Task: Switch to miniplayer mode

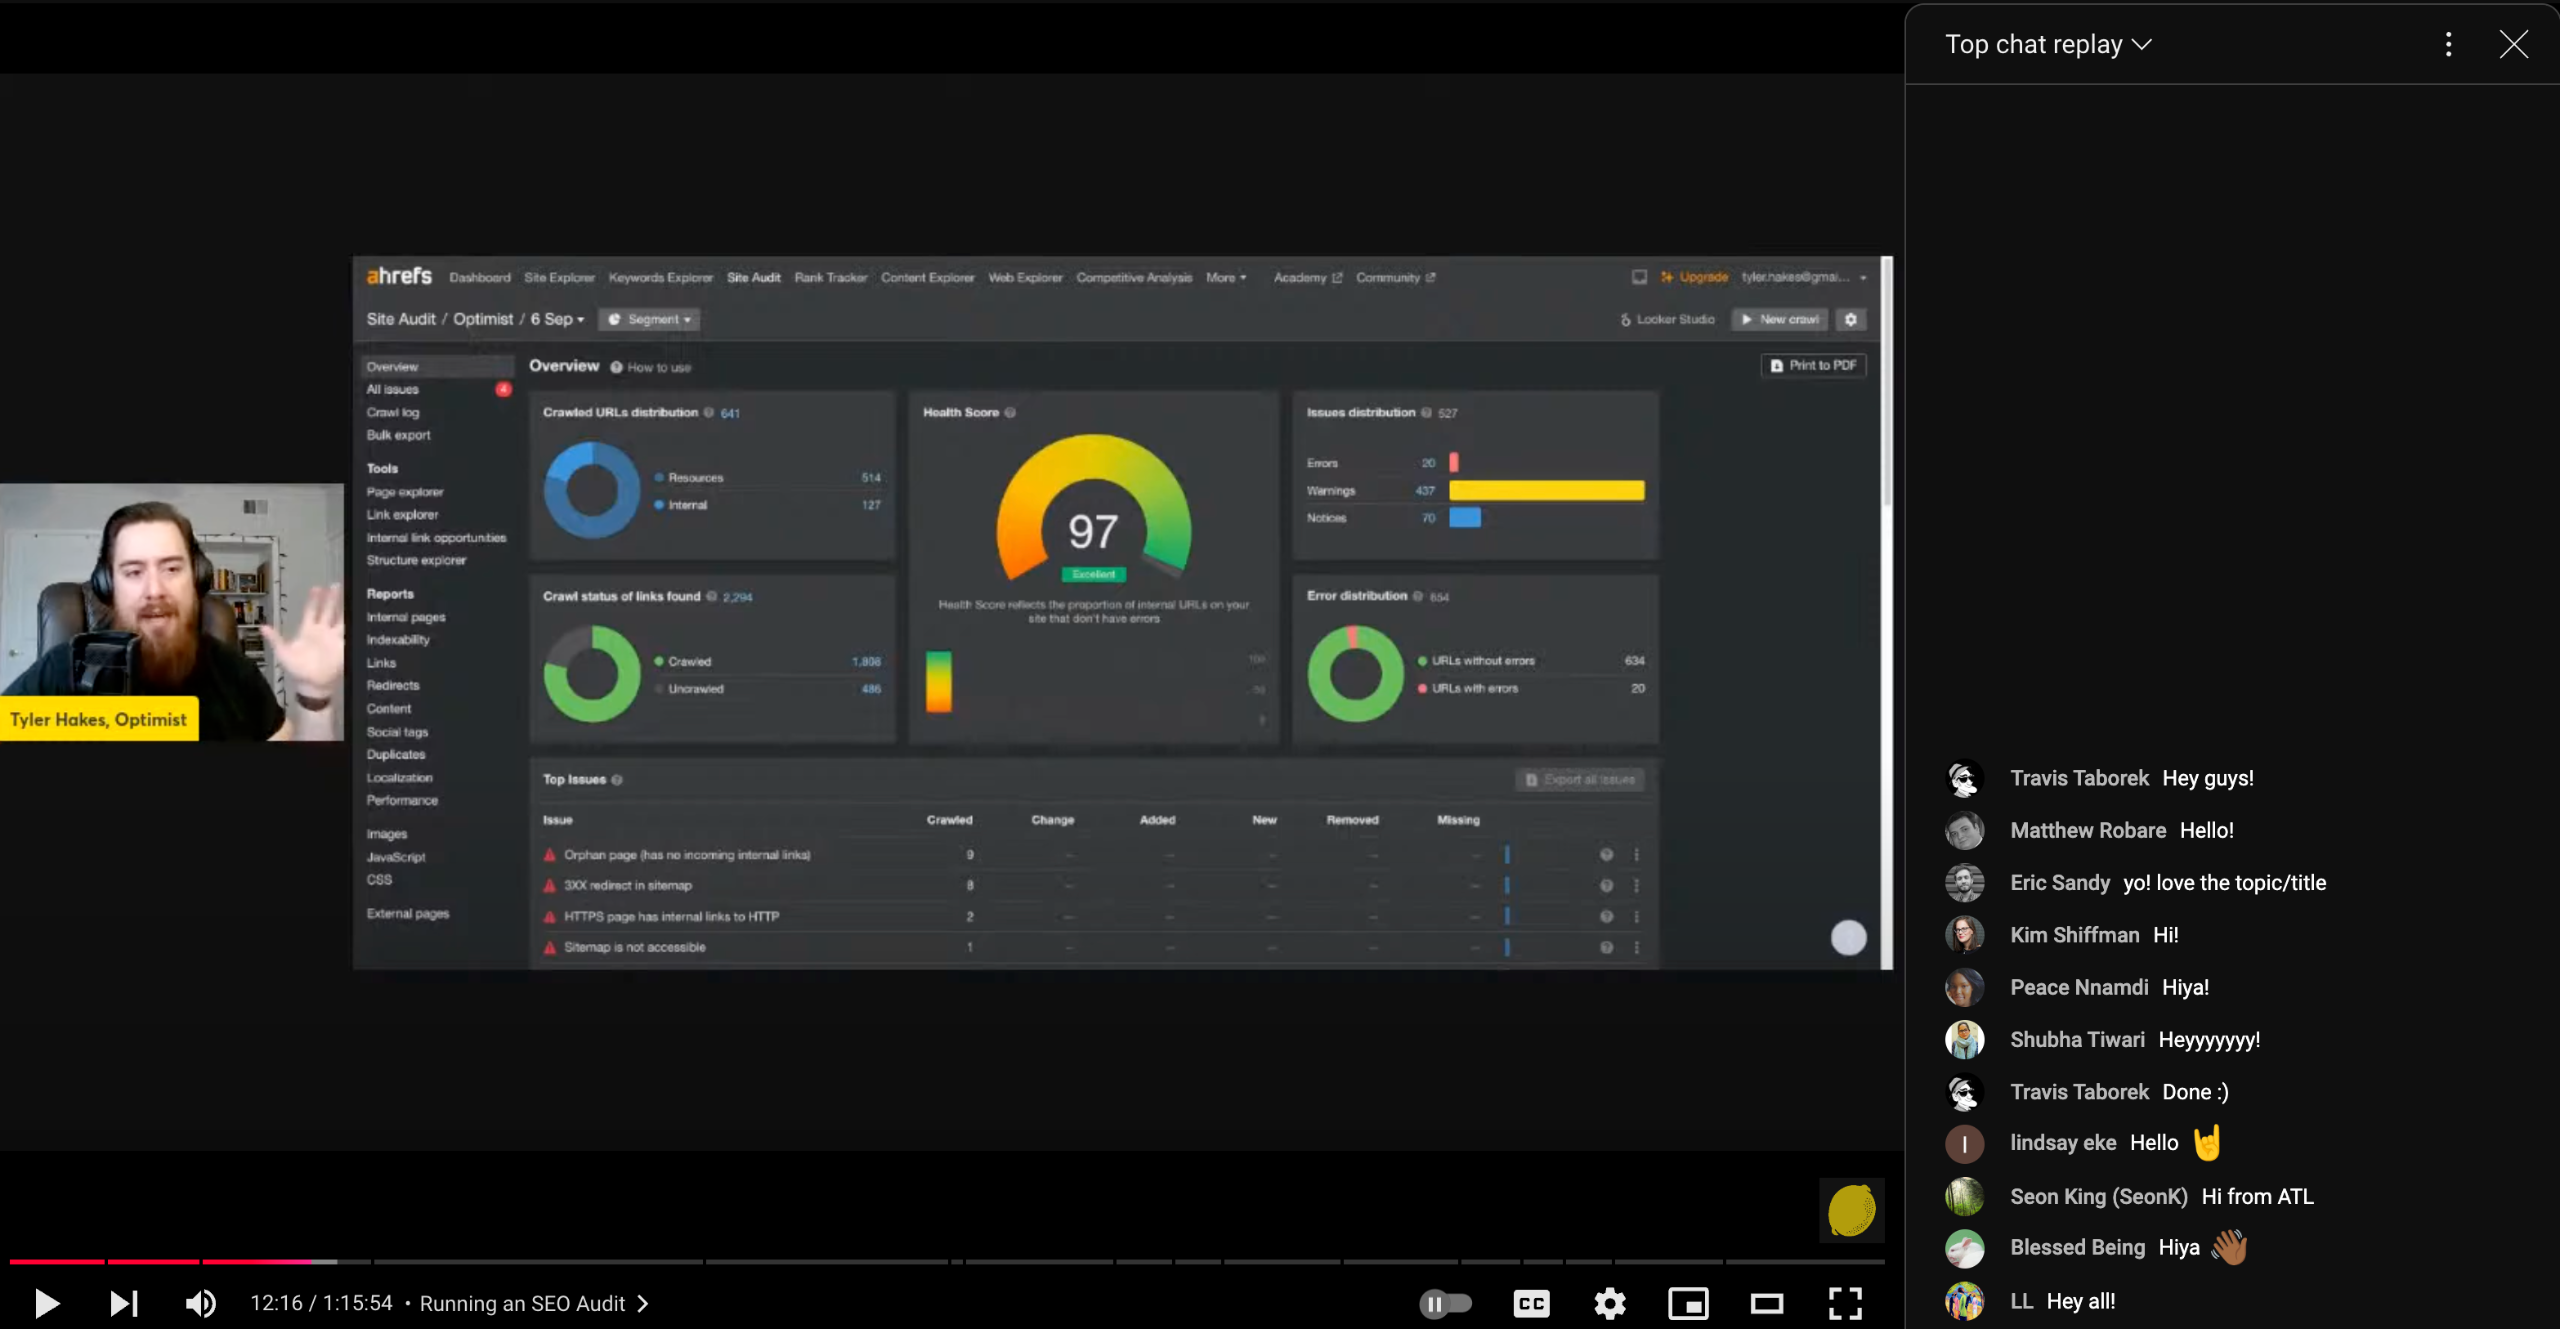Action: coord(1688,1303)
